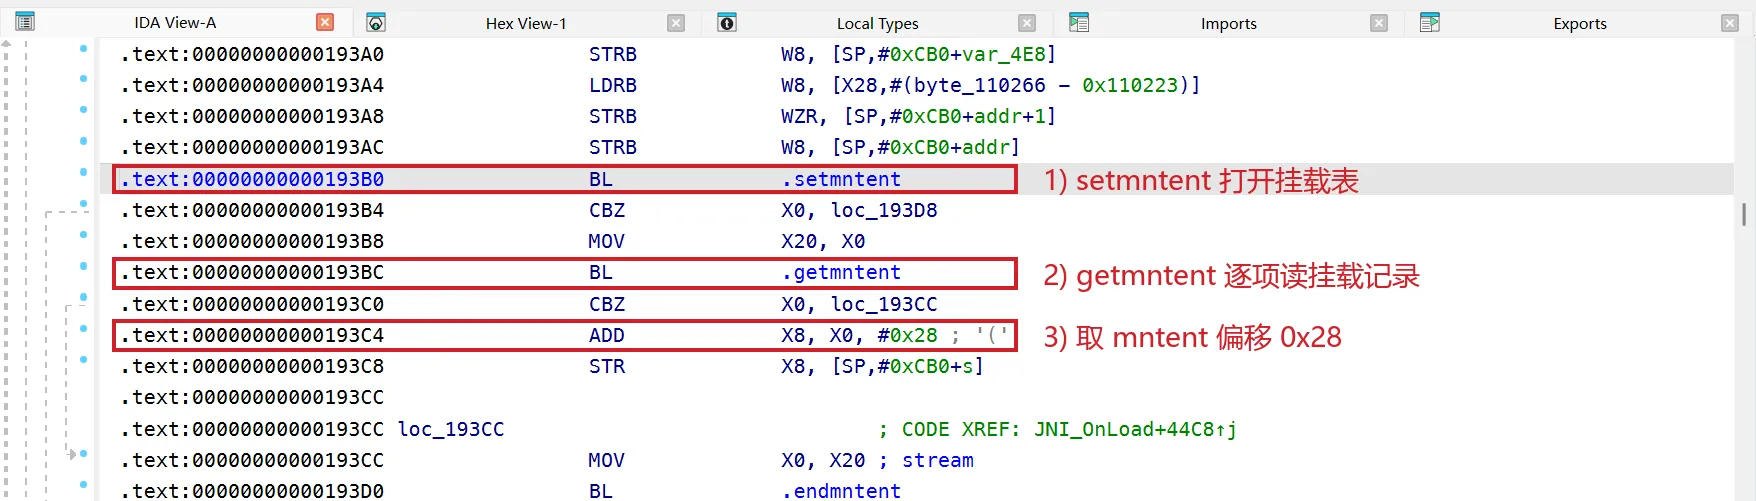The width and height of the screenshot is (1756, 501).
Task: Click the .getmntent call operand
Action: (841, 272)
